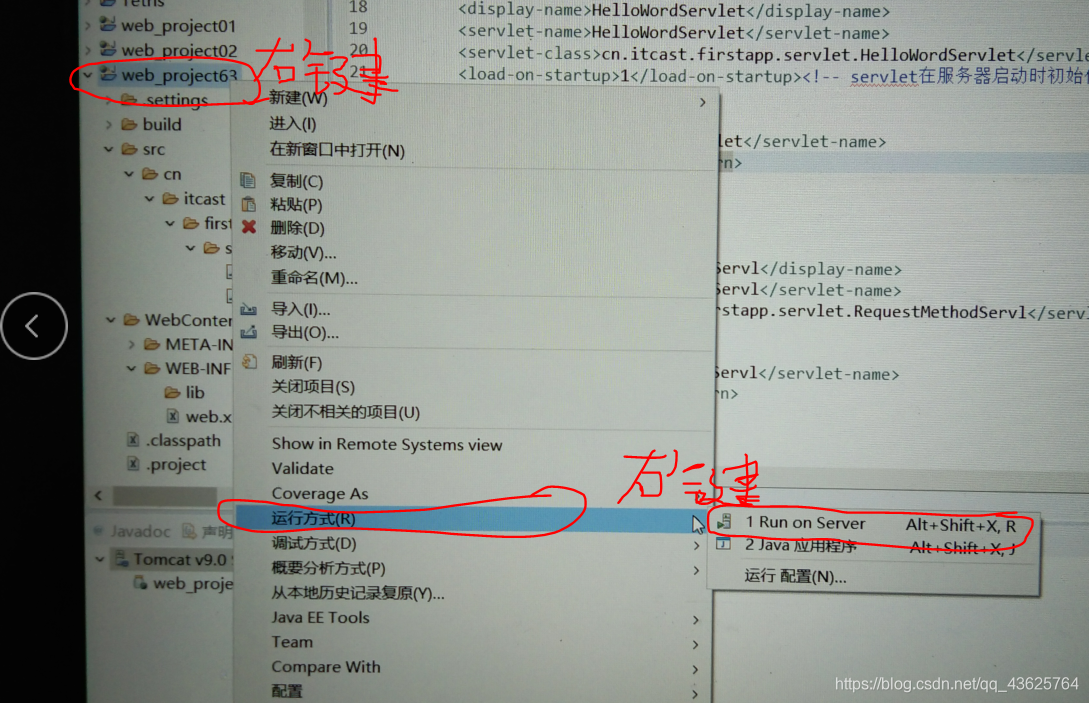The image size is (1089, 703).
Task: Click the refresh icon beside 刷新(F)
Action: pyautogui.click(x=249, y=362)
